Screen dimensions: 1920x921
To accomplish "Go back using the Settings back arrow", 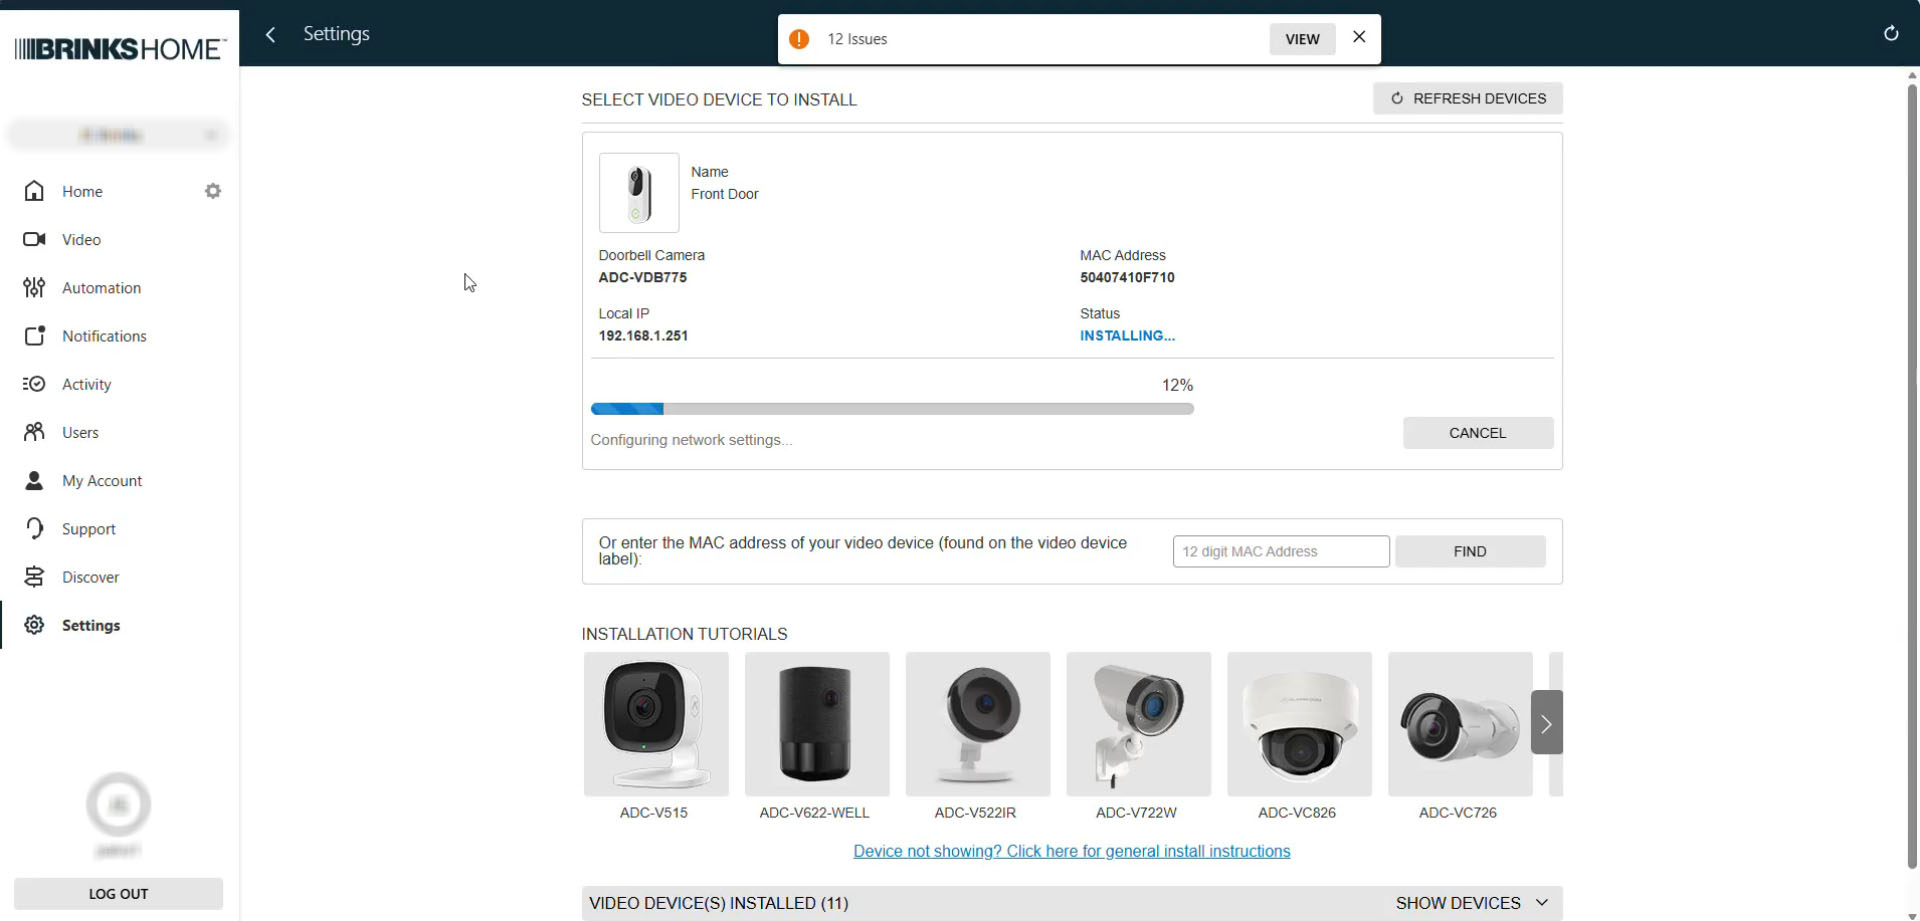I will 270,35.
